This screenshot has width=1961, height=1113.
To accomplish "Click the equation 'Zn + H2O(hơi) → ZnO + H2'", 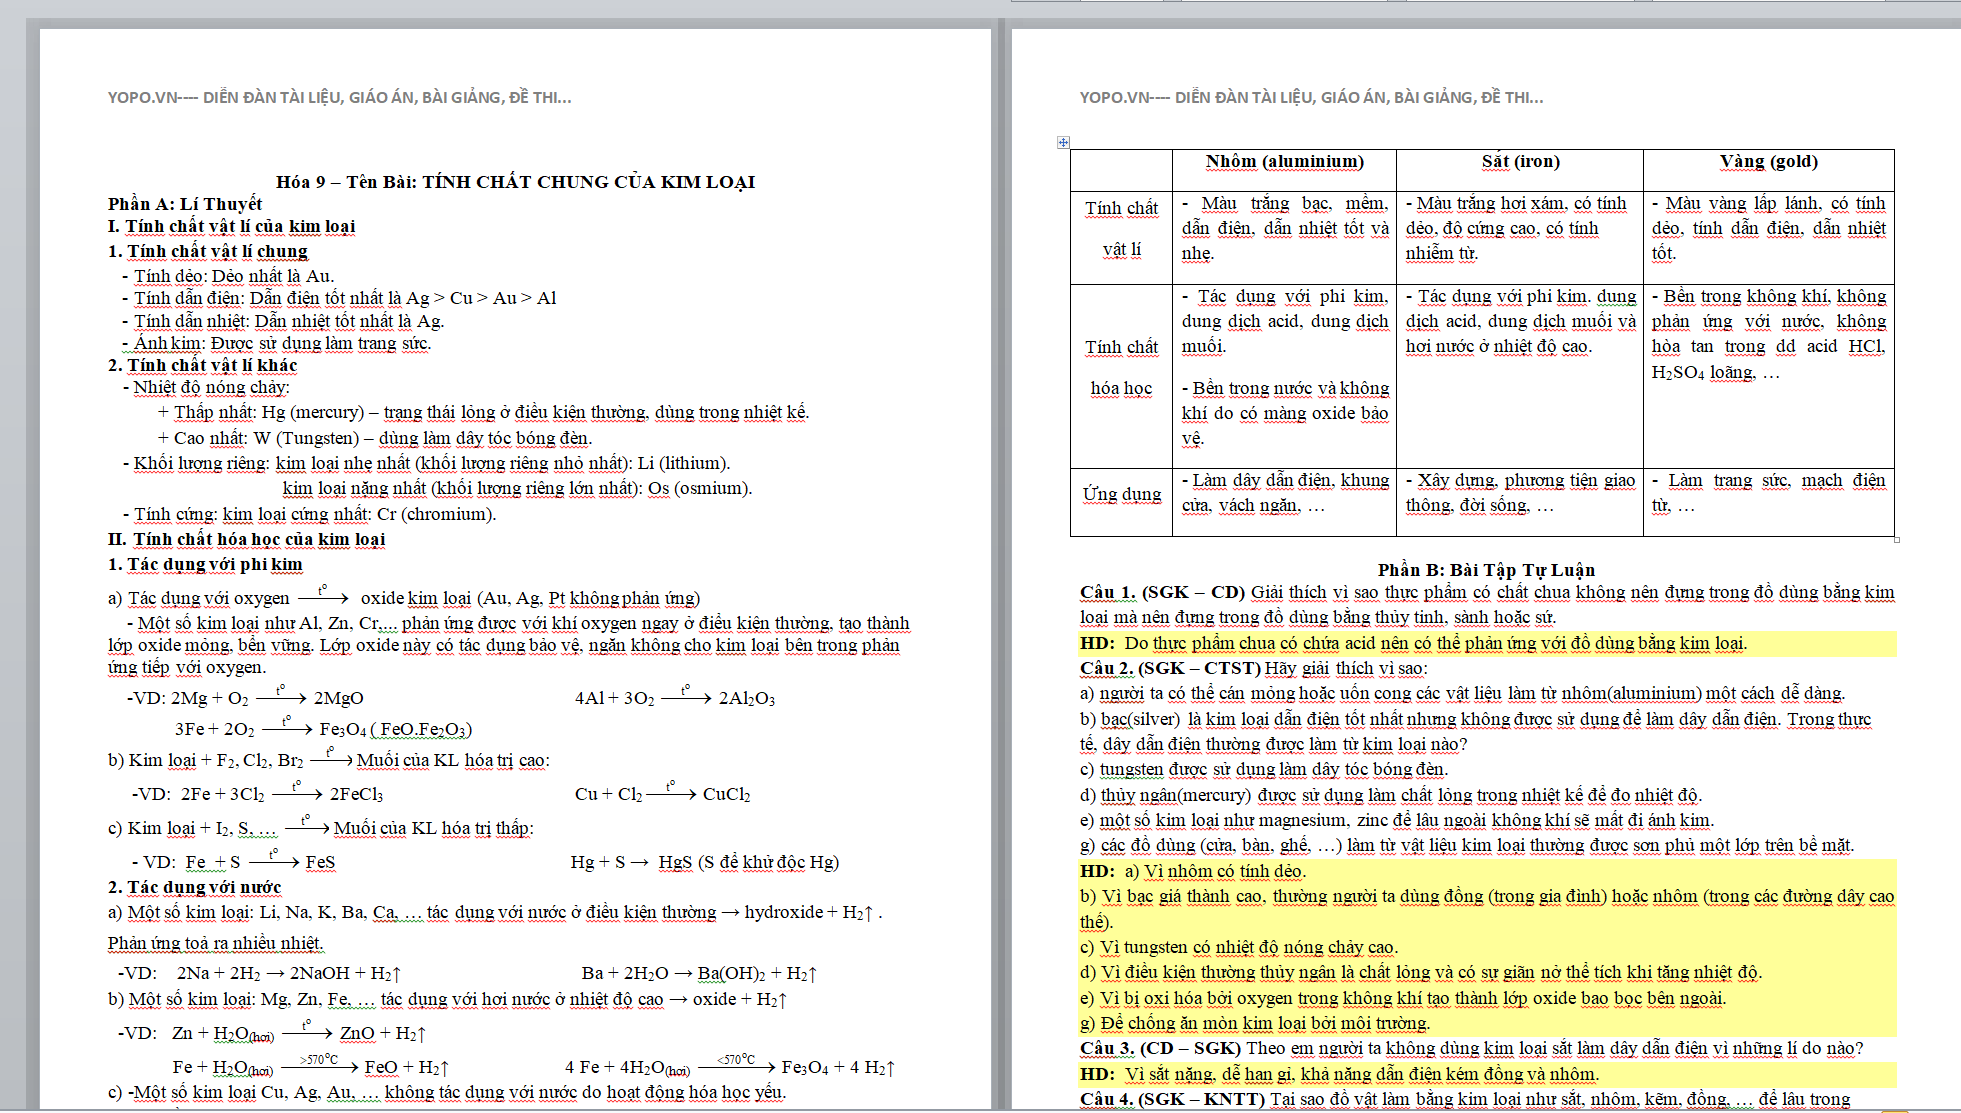I will click(x=300, y=1033).
